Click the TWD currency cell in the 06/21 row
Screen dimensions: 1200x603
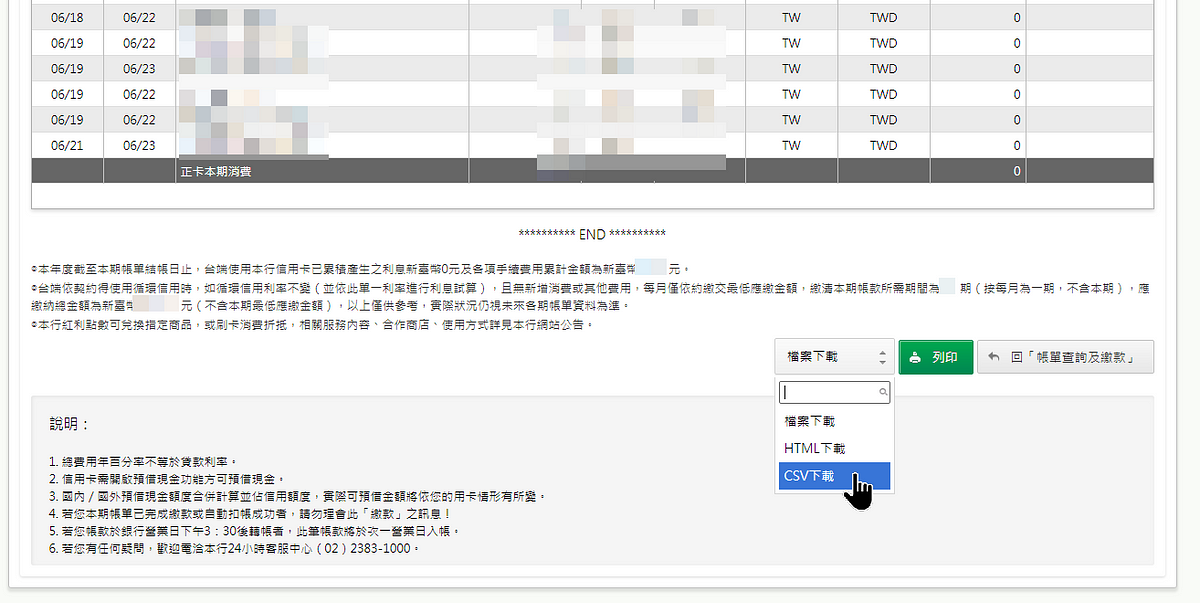(883, 145)
